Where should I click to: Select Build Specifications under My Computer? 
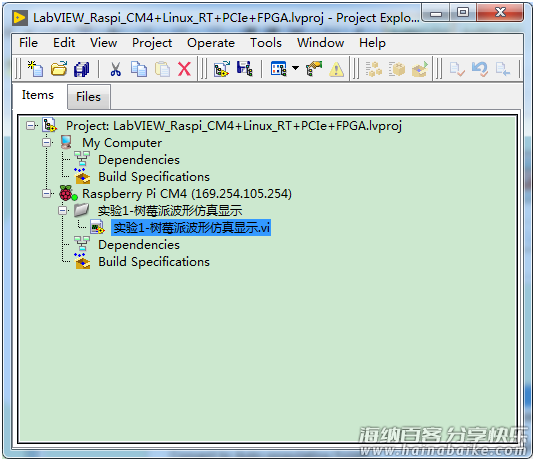(x=154, y=177)
